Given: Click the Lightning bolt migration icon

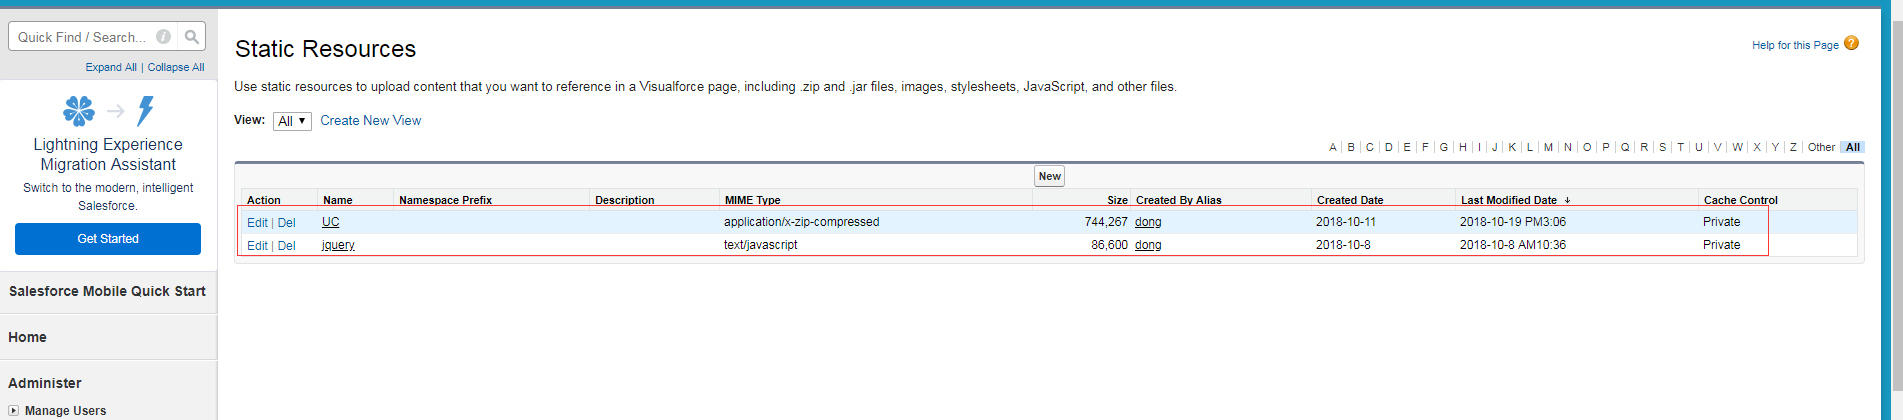Looking at the screenshot, I should (146, 110).
